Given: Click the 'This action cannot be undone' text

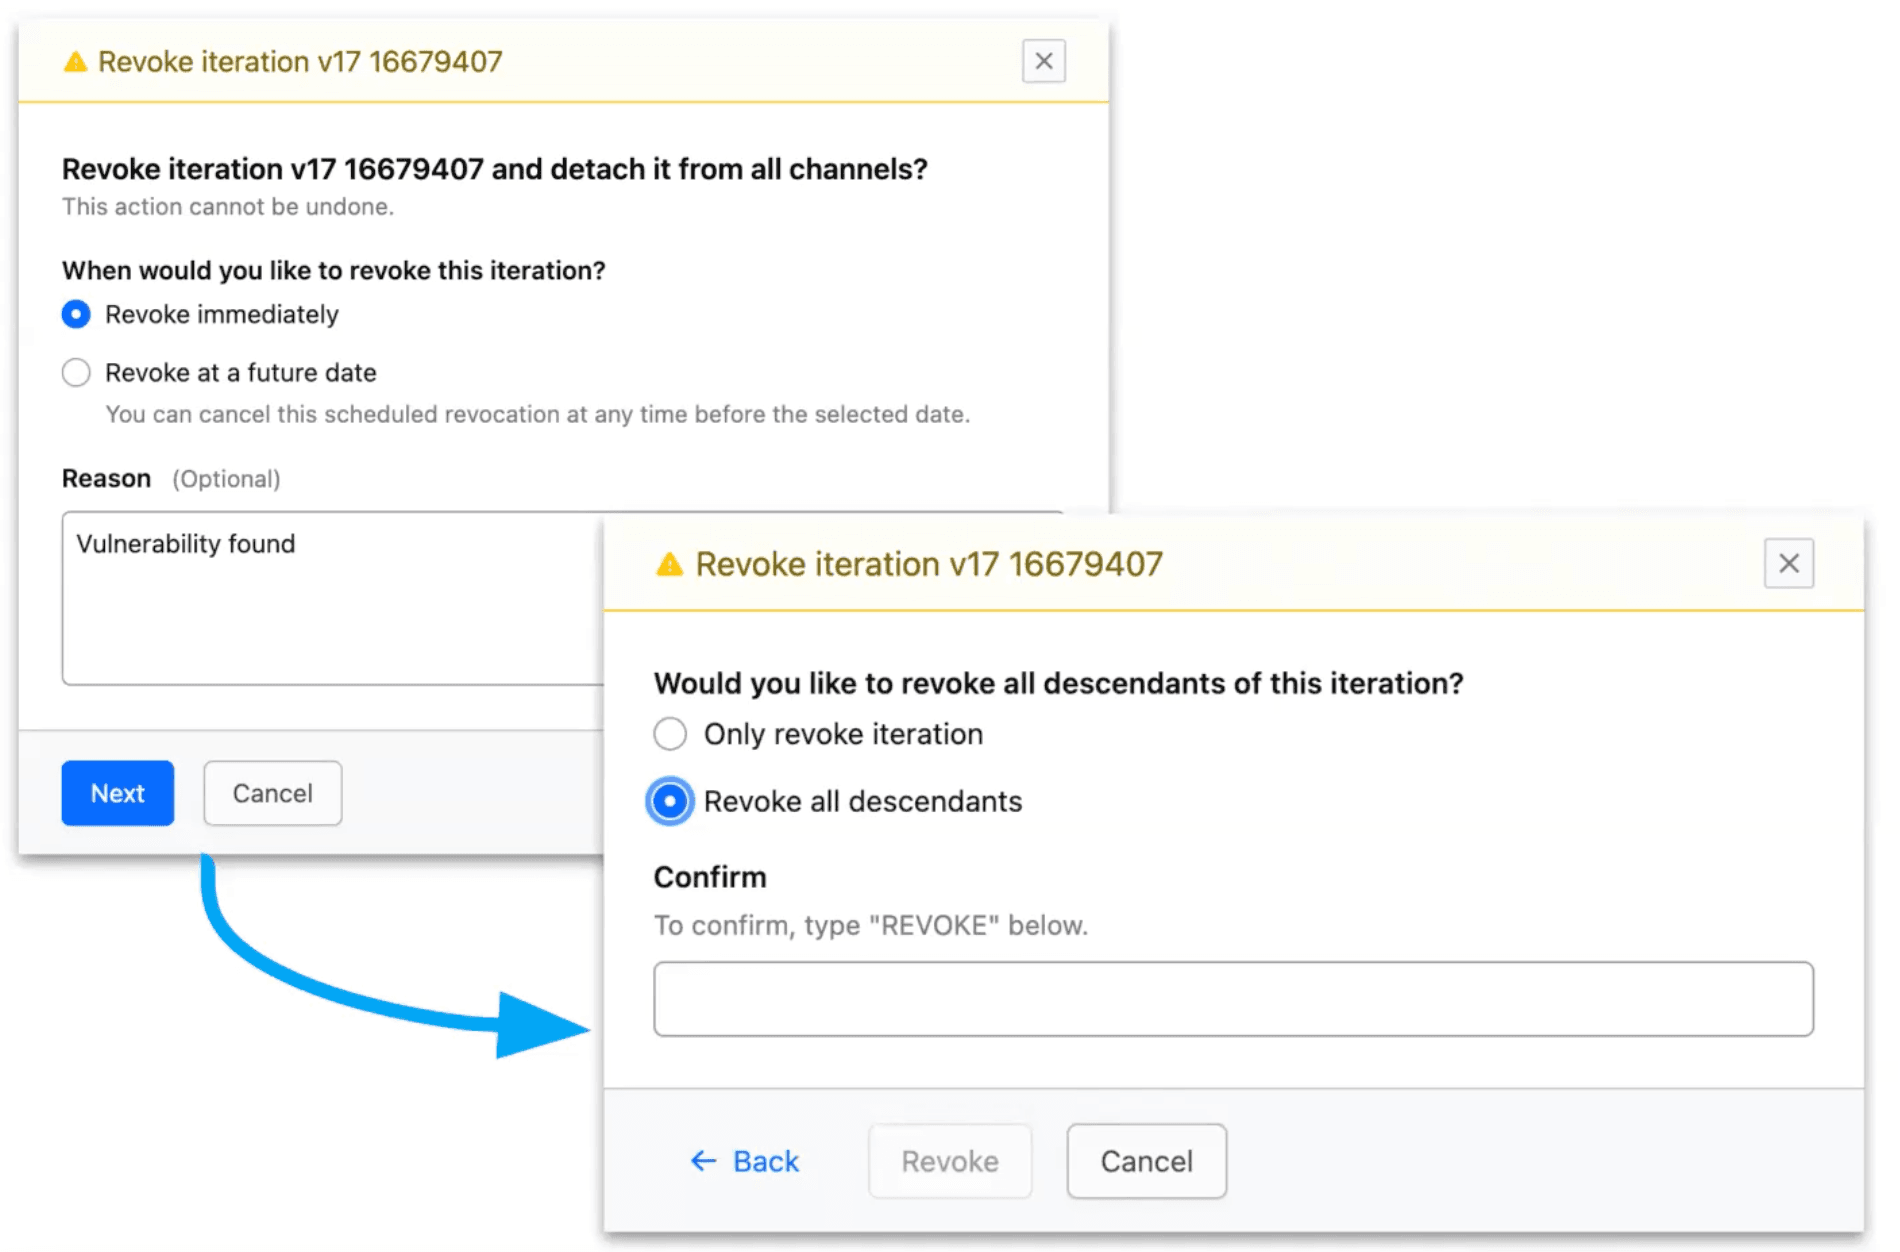Looking at the screenshot, I should tap(228, 207).
